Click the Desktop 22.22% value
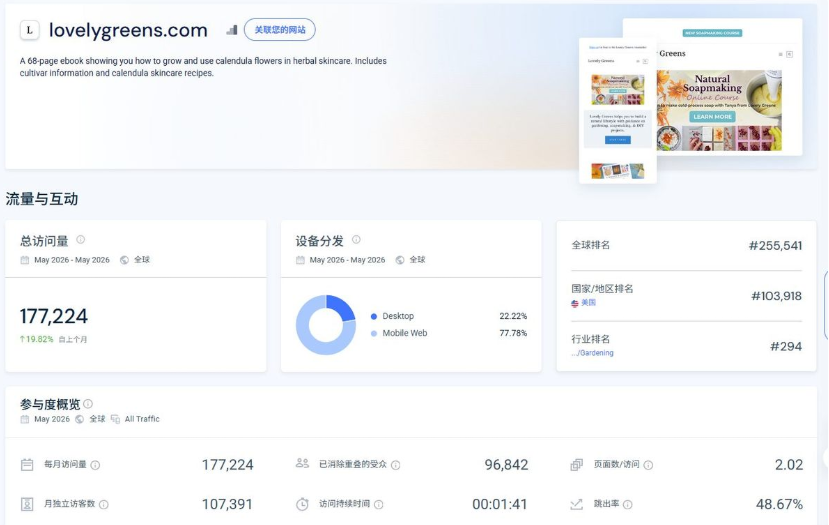829x525 pixels. click(513, 316)
